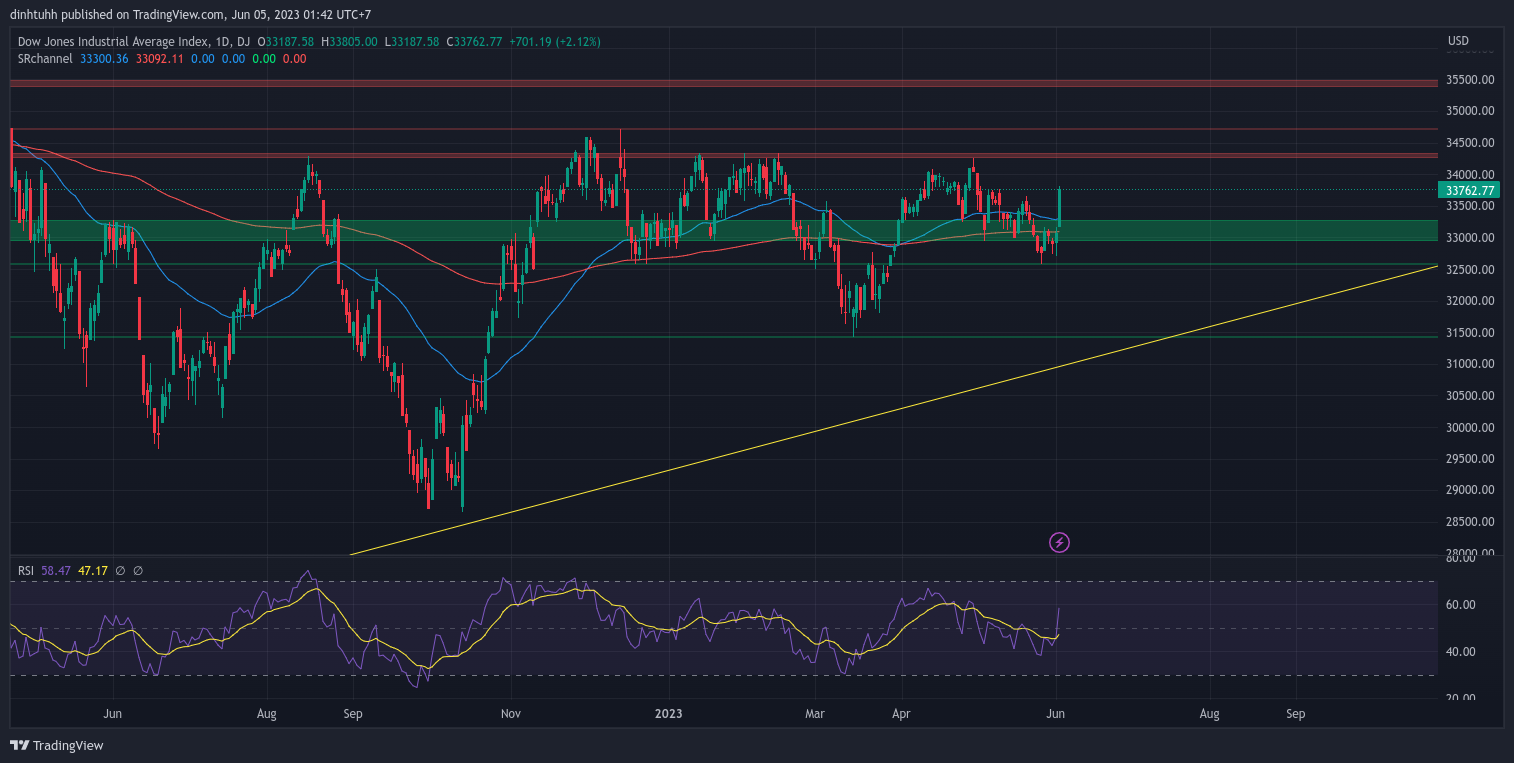Click the 28500.00 price axis label

pyautogui.click(x=1470, y=522)
